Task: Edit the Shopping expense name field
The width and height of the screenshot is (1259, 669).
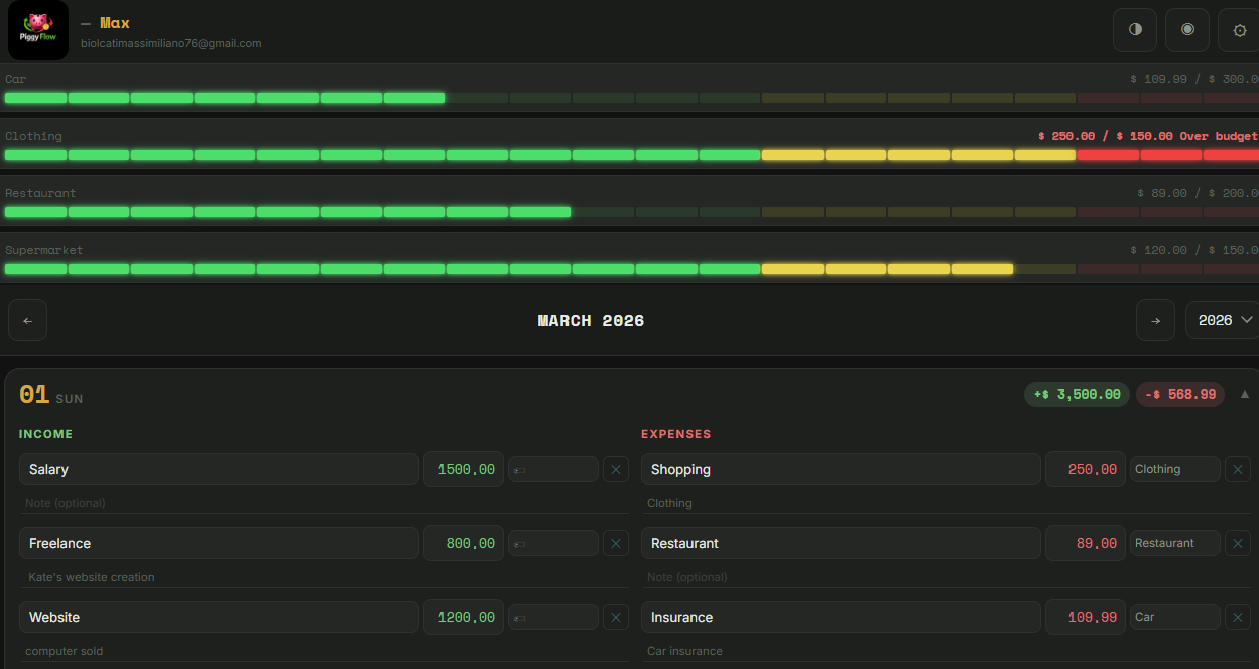Action: [x=840, y=469]
